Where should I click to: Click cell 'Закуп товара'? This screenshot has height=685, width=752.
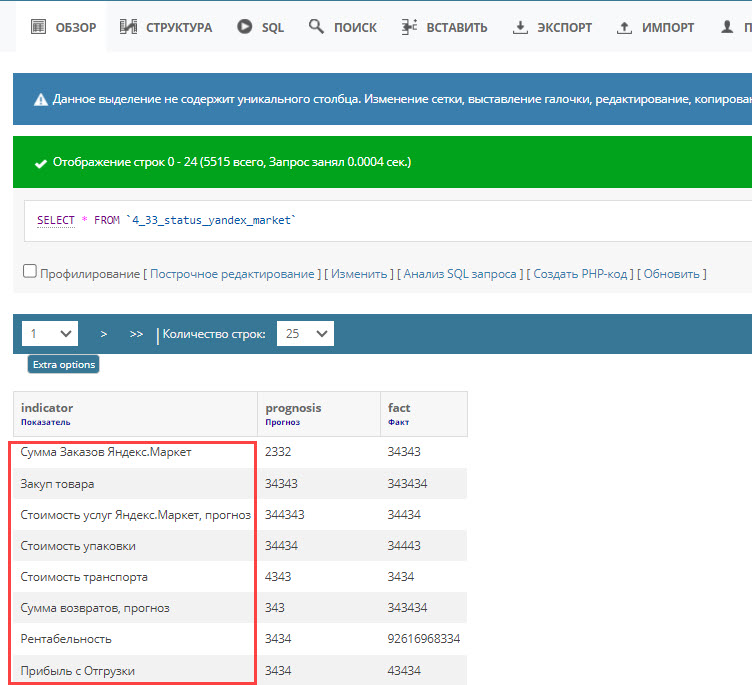click(x=57, y=484)
